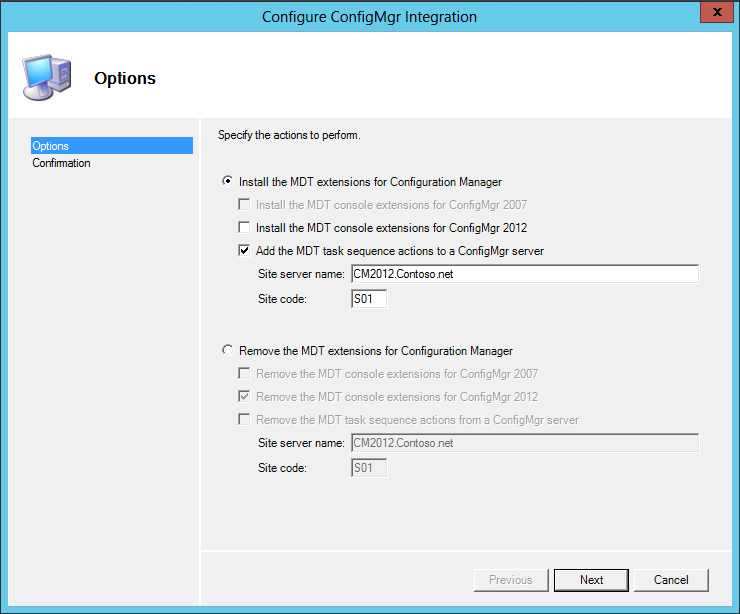The height and width of the screenshot is (614, 740).
Task: Click the disabled Site server name field under Remove
Action: coord(523,443)
